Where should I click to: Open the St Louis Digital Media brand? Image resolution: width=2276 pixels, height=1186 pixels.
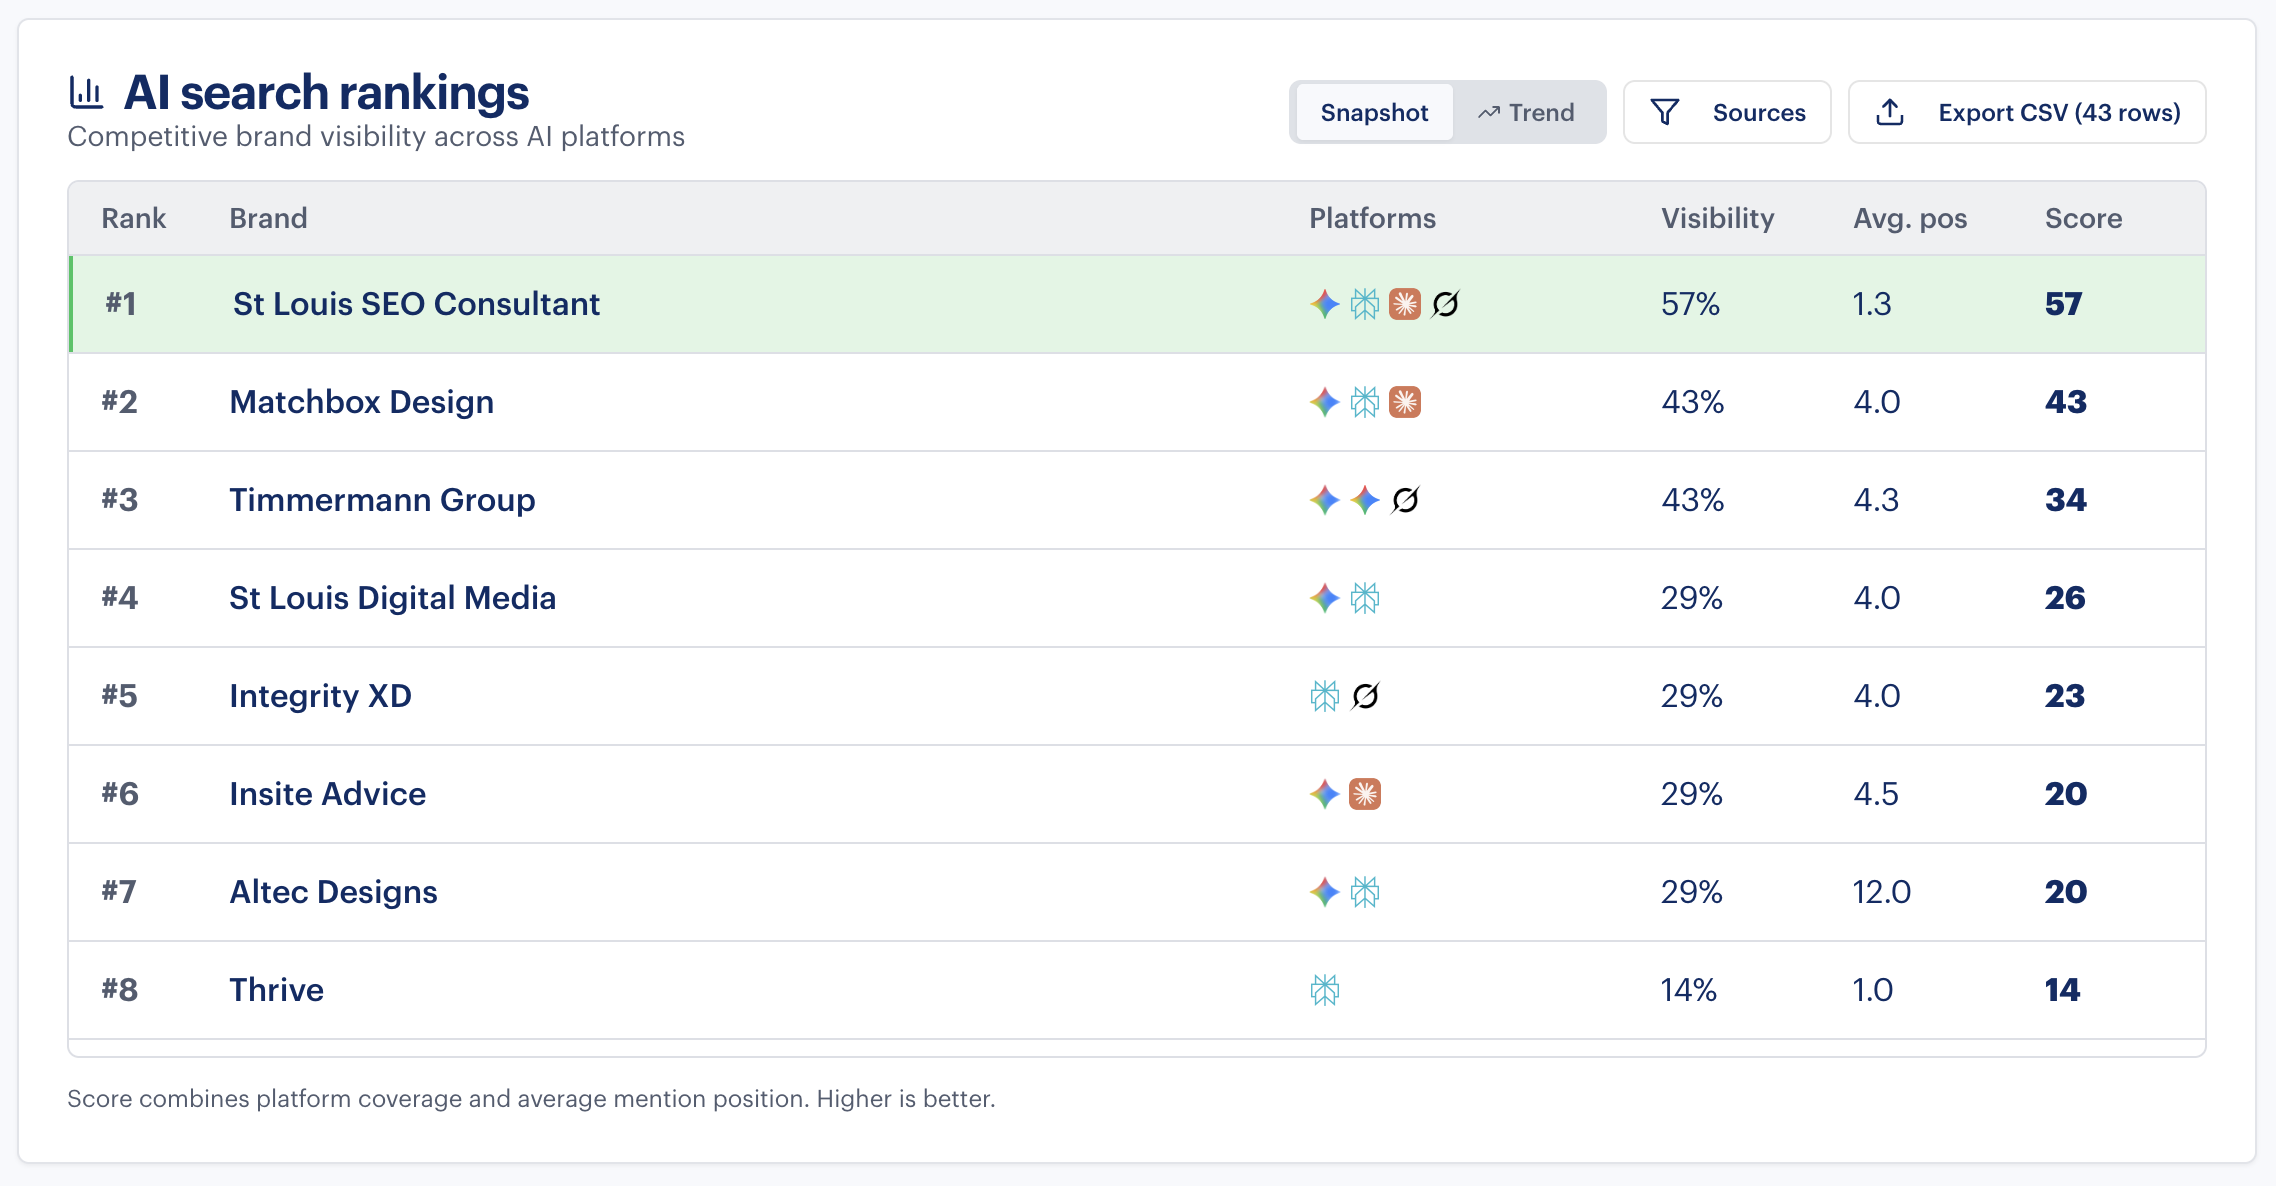[x=392, y=598]
